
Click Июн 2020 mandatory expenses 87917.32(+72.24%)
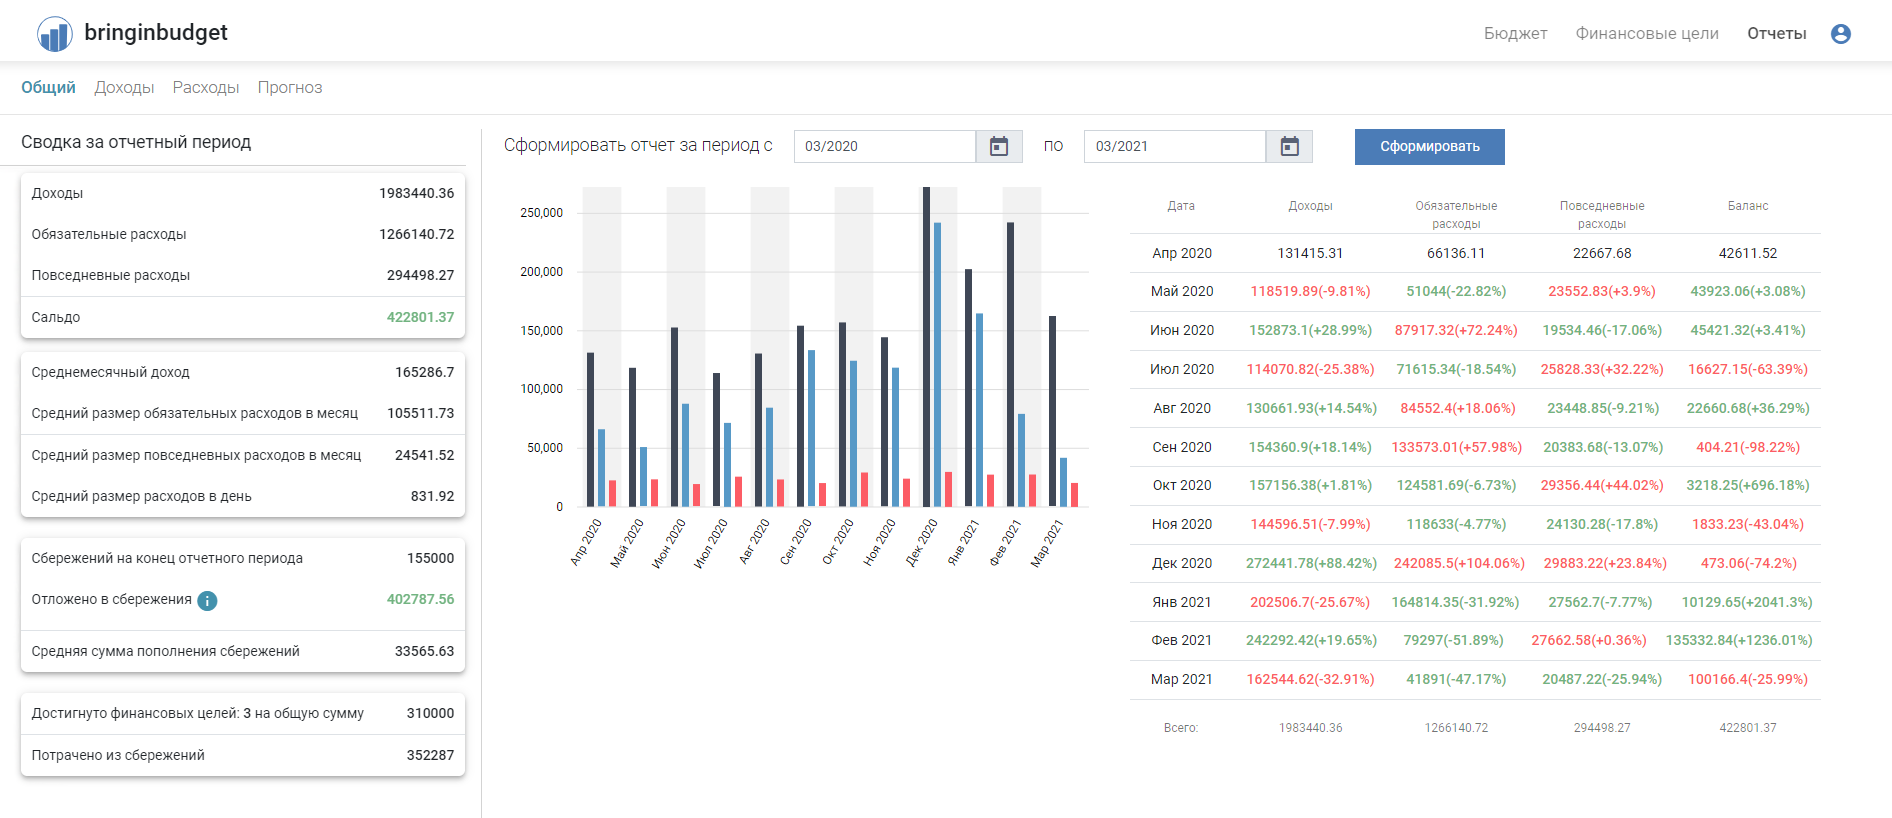[x=1456, y=331]
